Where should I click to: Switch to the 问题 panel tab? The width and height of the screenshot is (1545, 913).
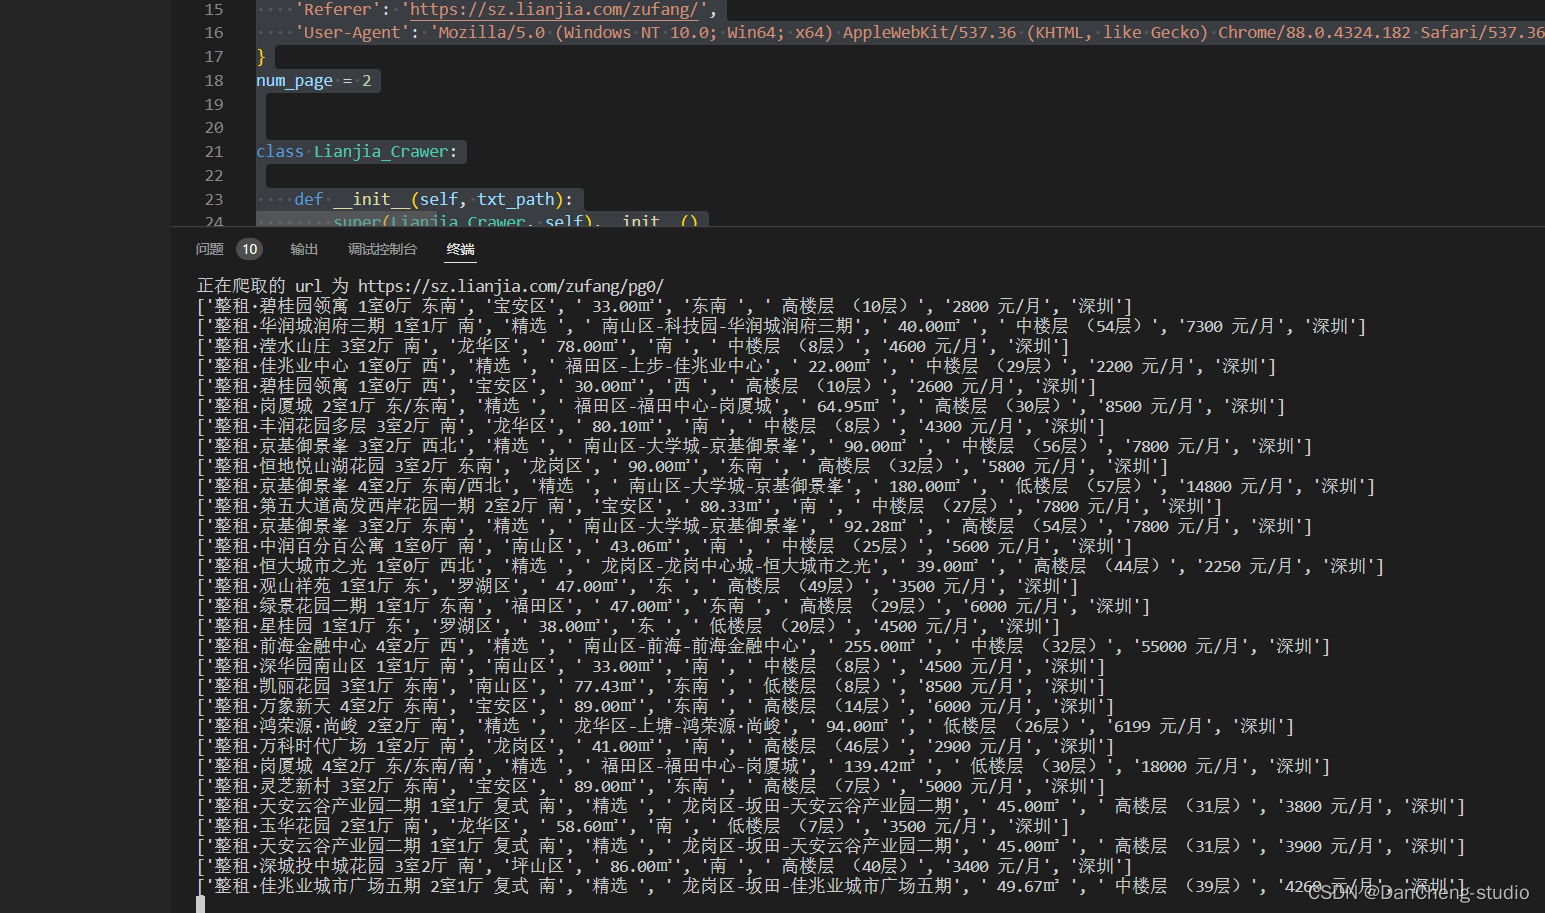(x=209, y=249)
